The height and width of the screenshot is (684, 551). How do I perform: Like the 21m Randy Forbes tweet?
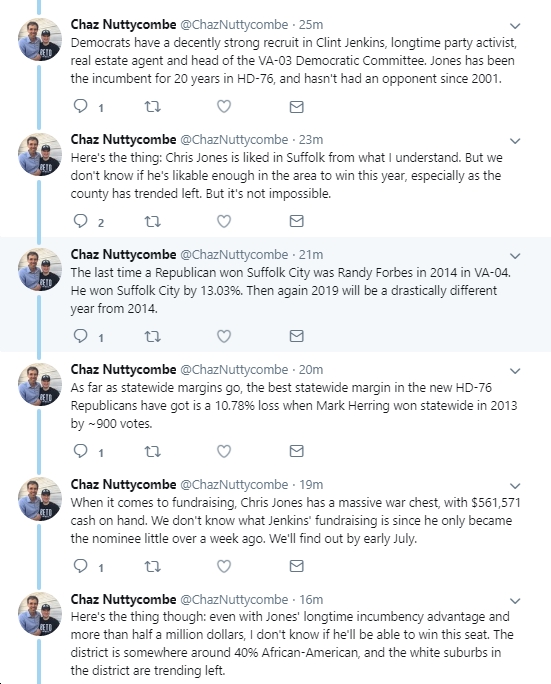(x=224, y=336)
